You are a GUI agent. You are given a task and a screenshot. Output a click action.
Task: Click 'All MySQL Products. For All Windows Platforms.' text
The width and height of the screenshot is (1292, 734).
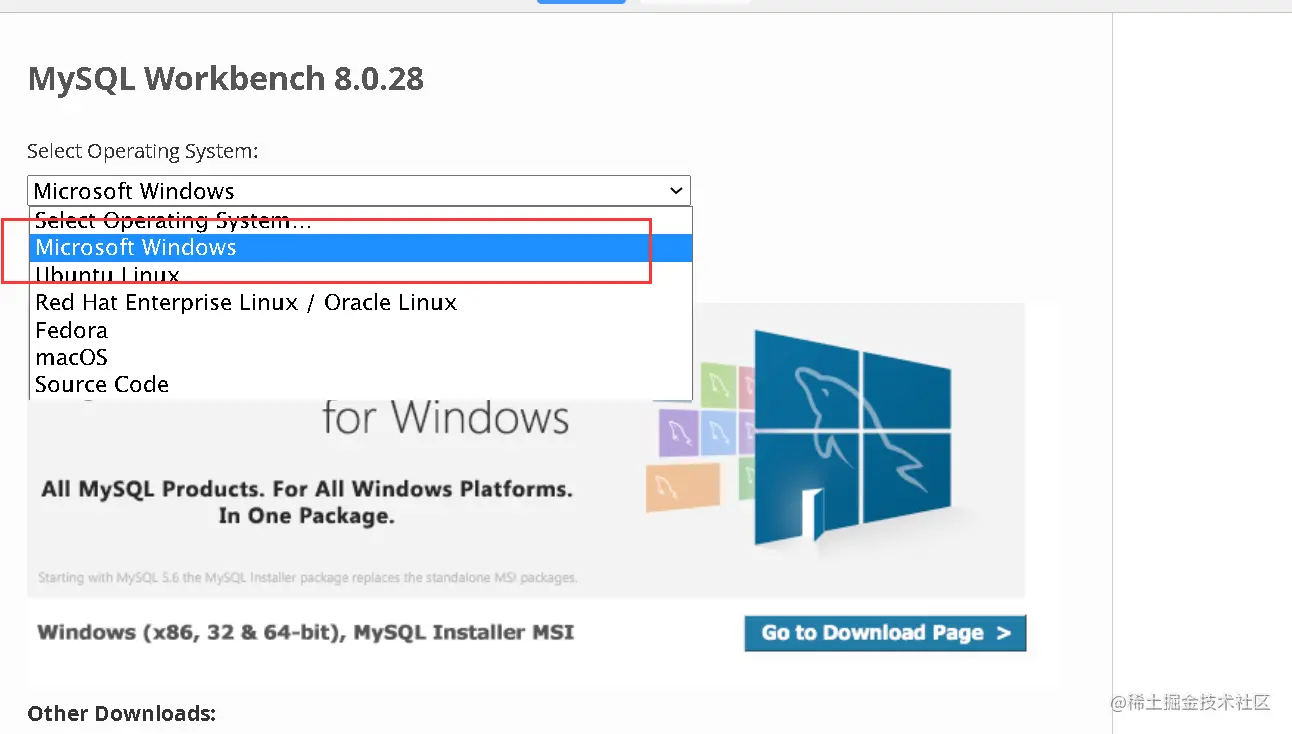pyautogui.click(x=307, y=490)
